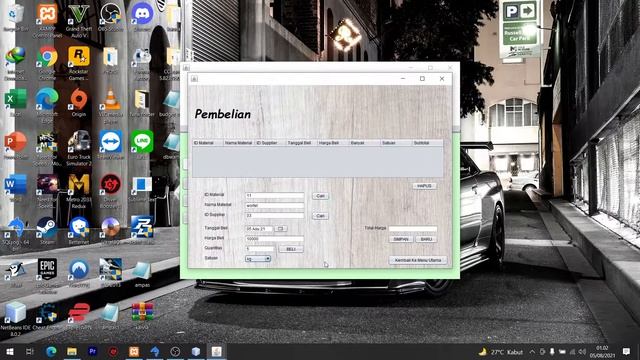Click the ID Material input field

click(x=275, y=196)
